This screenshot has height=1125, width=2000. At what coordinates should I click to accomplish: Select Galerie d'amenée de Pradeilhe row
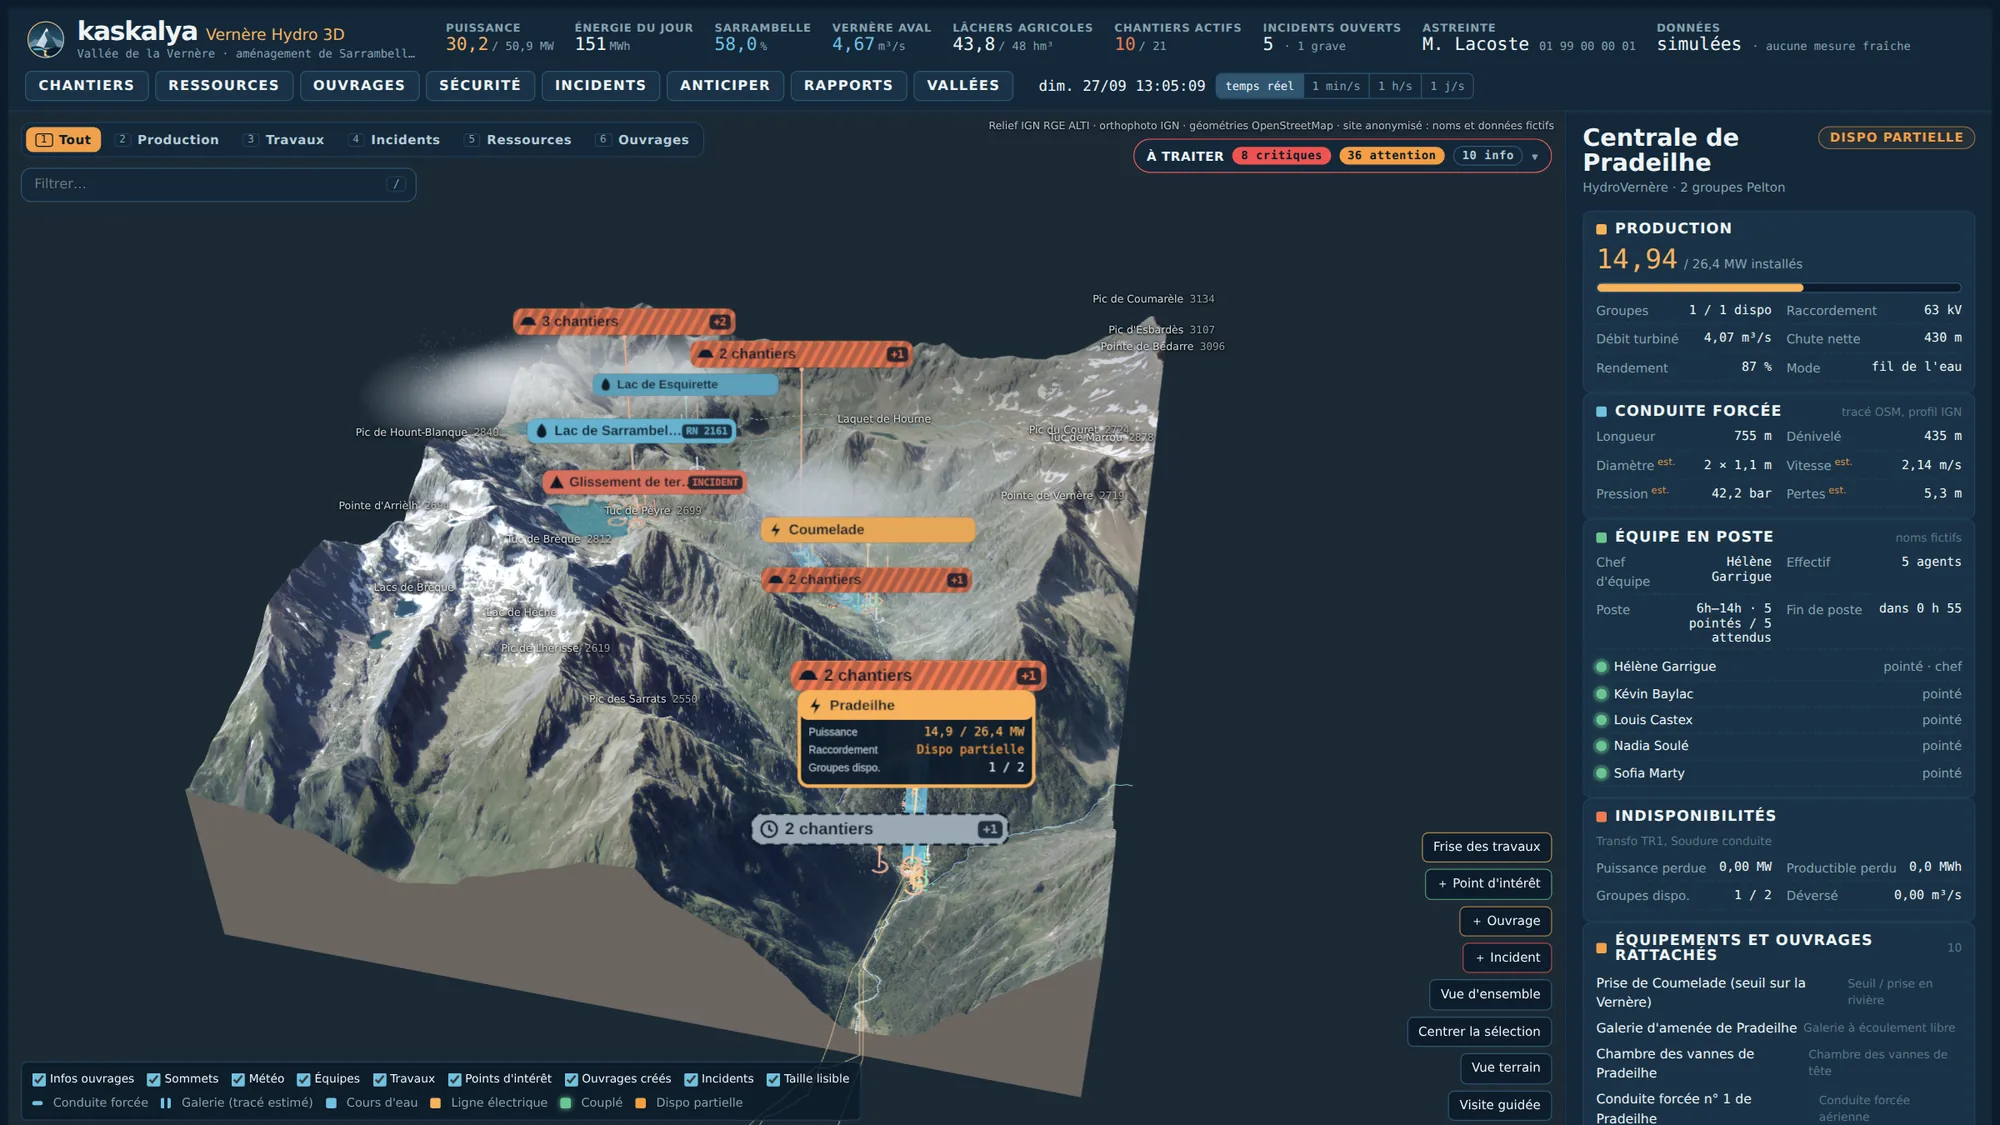(1777, 1028)
